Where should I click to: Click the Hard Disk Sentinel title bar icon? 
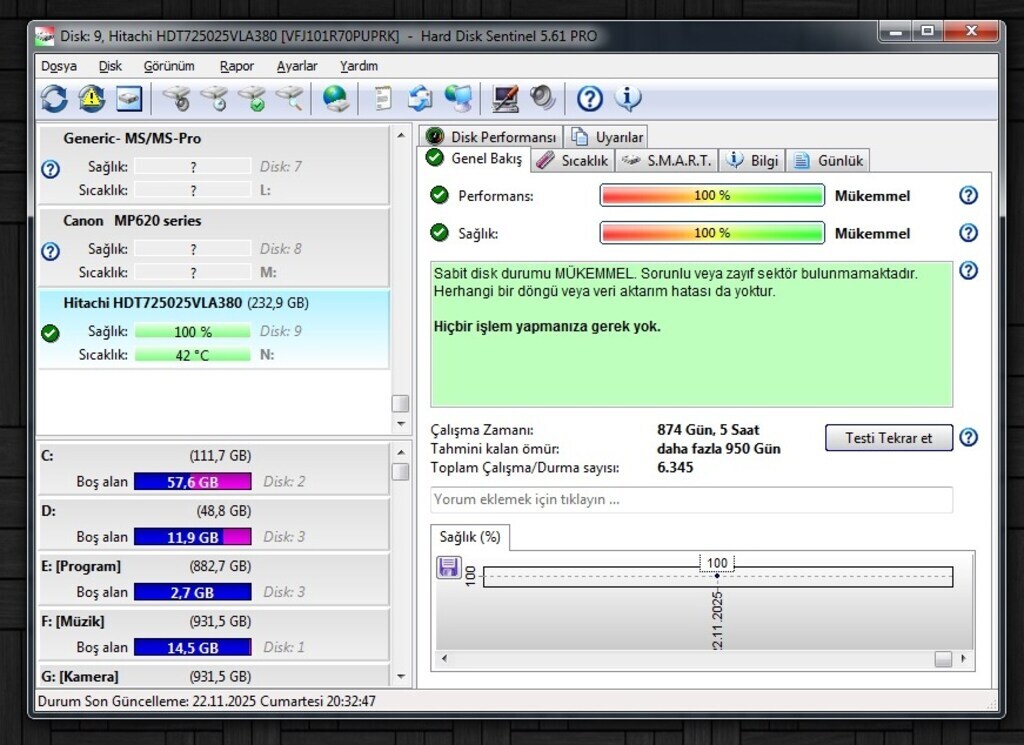[x=44, y=36]
